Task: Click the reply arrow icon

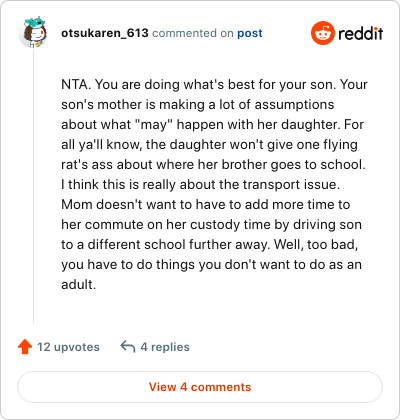Action: pyautogui.click(x=128, y=346)
